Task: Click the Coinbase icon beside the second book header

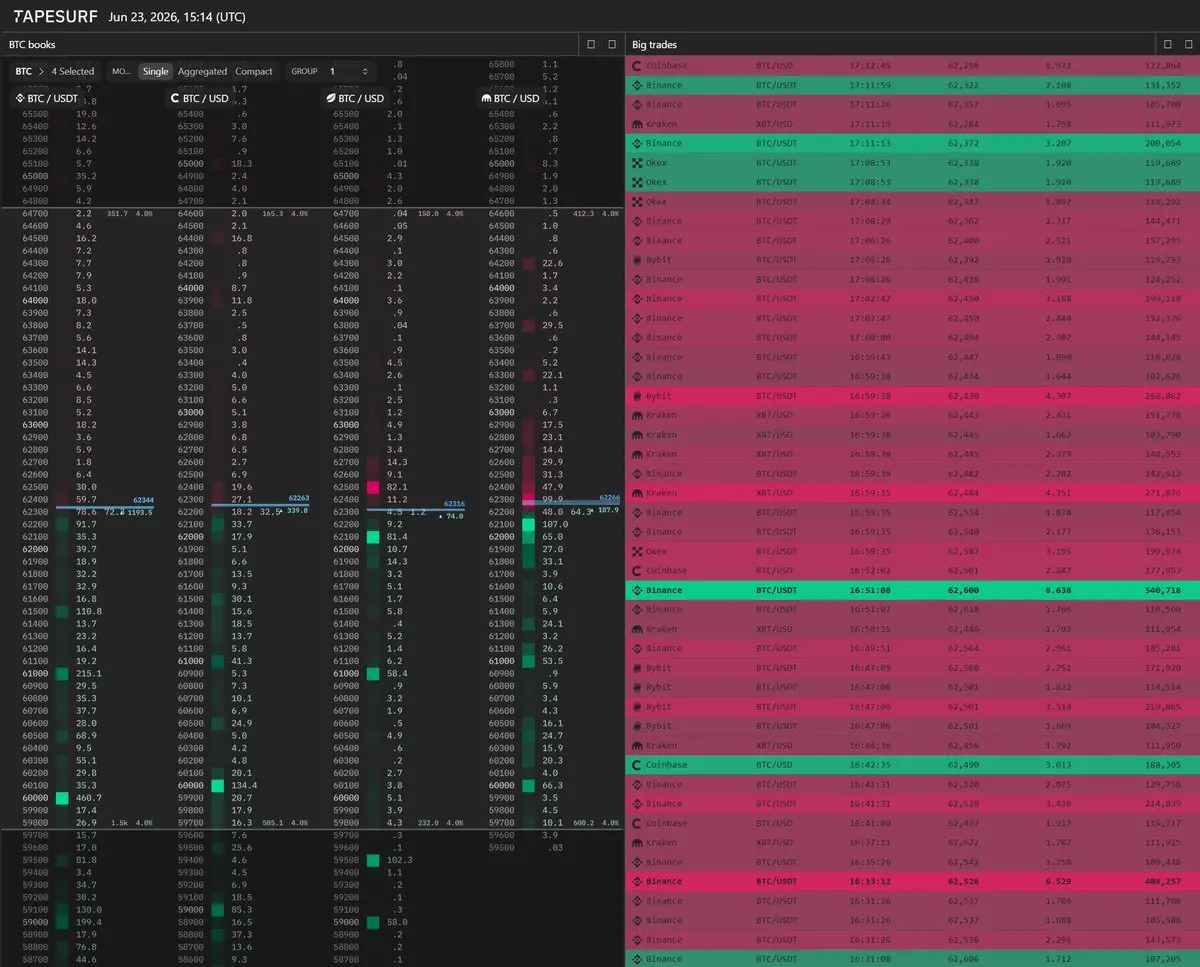Action: tap(175, 99)
